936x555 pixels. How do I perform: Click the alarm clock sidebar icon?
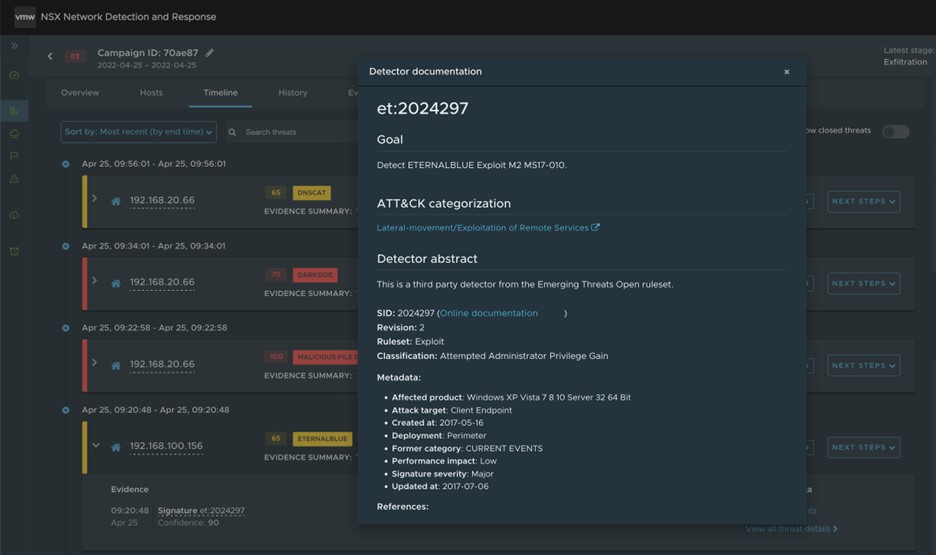coord(14,251)
